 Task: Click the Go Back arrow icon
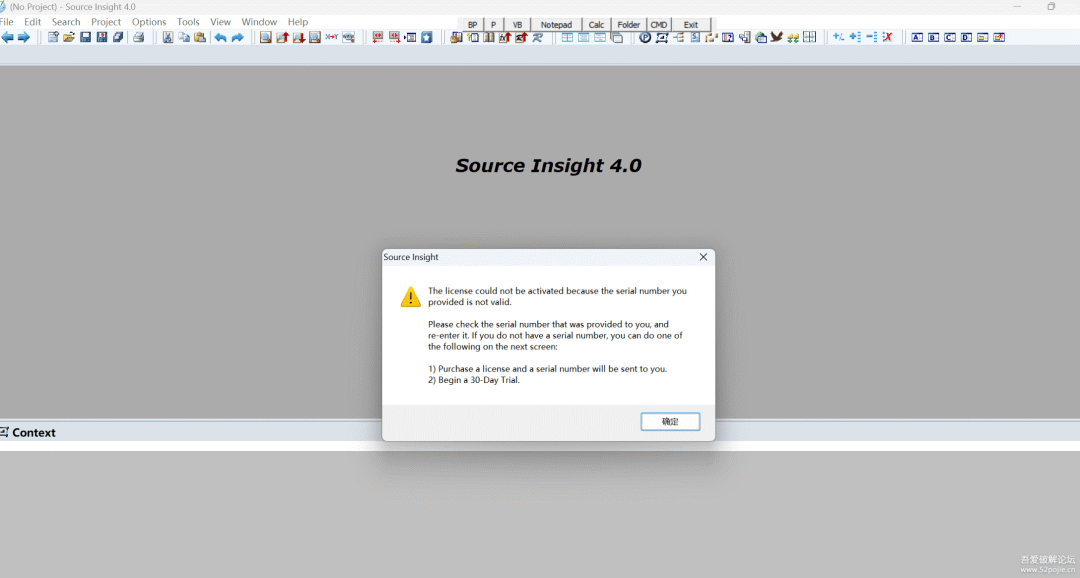tap(8, 38)
